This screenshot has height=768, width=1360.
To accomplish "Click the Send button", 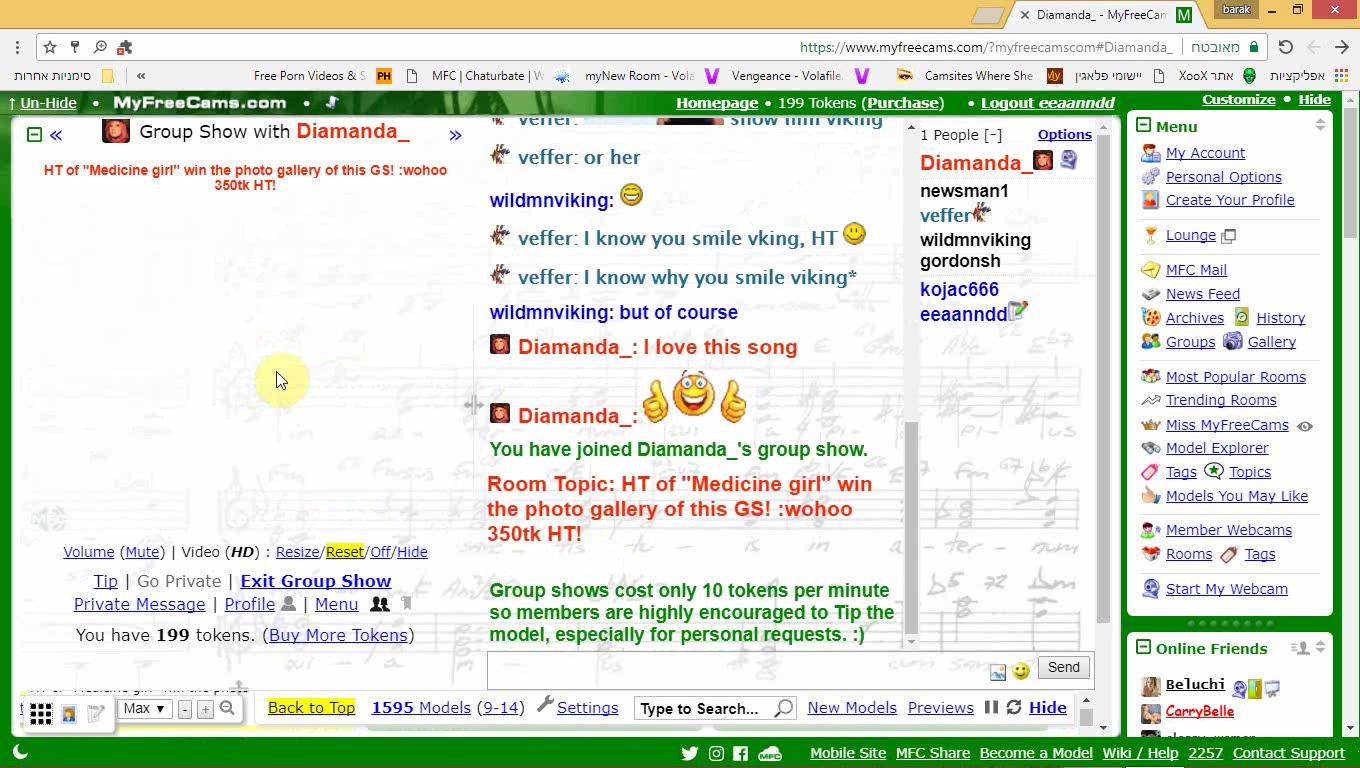I will 1063,668.
